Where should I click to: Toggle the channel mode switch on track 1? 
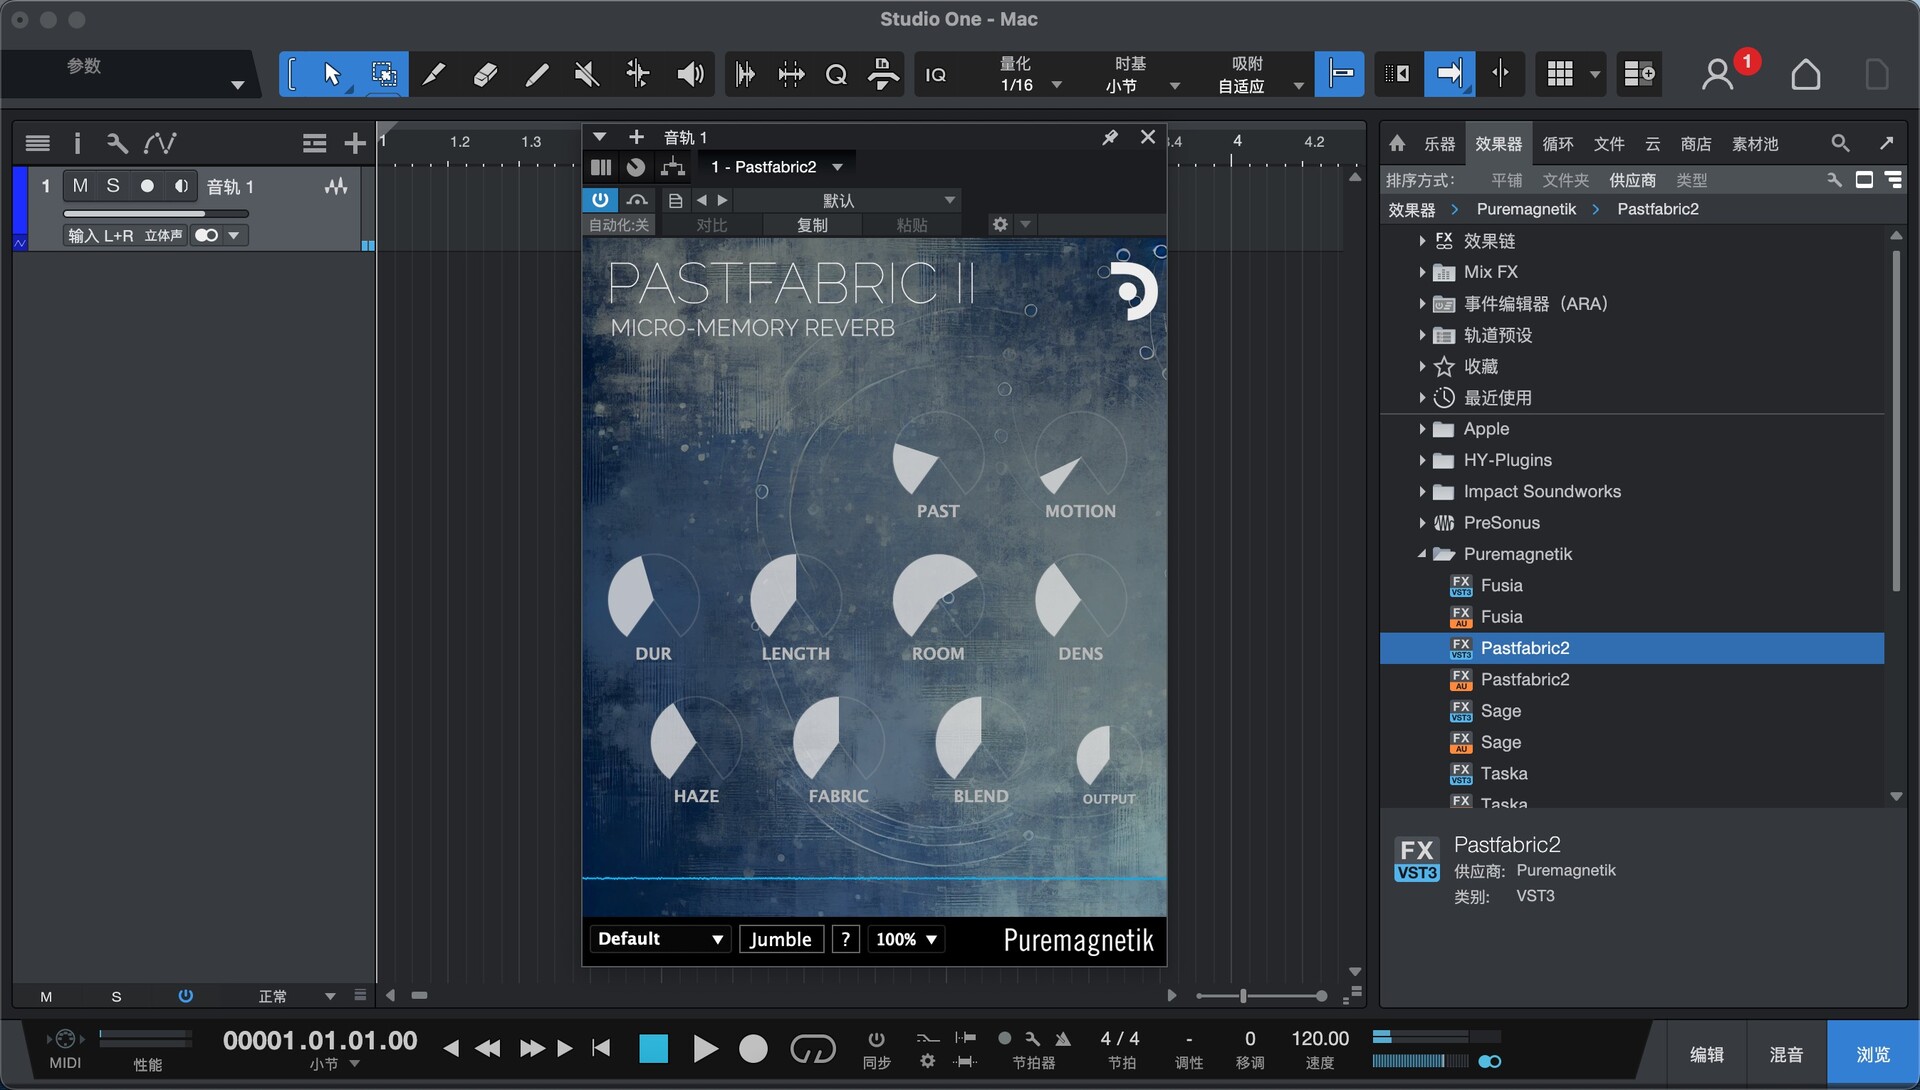coord(207,236)
